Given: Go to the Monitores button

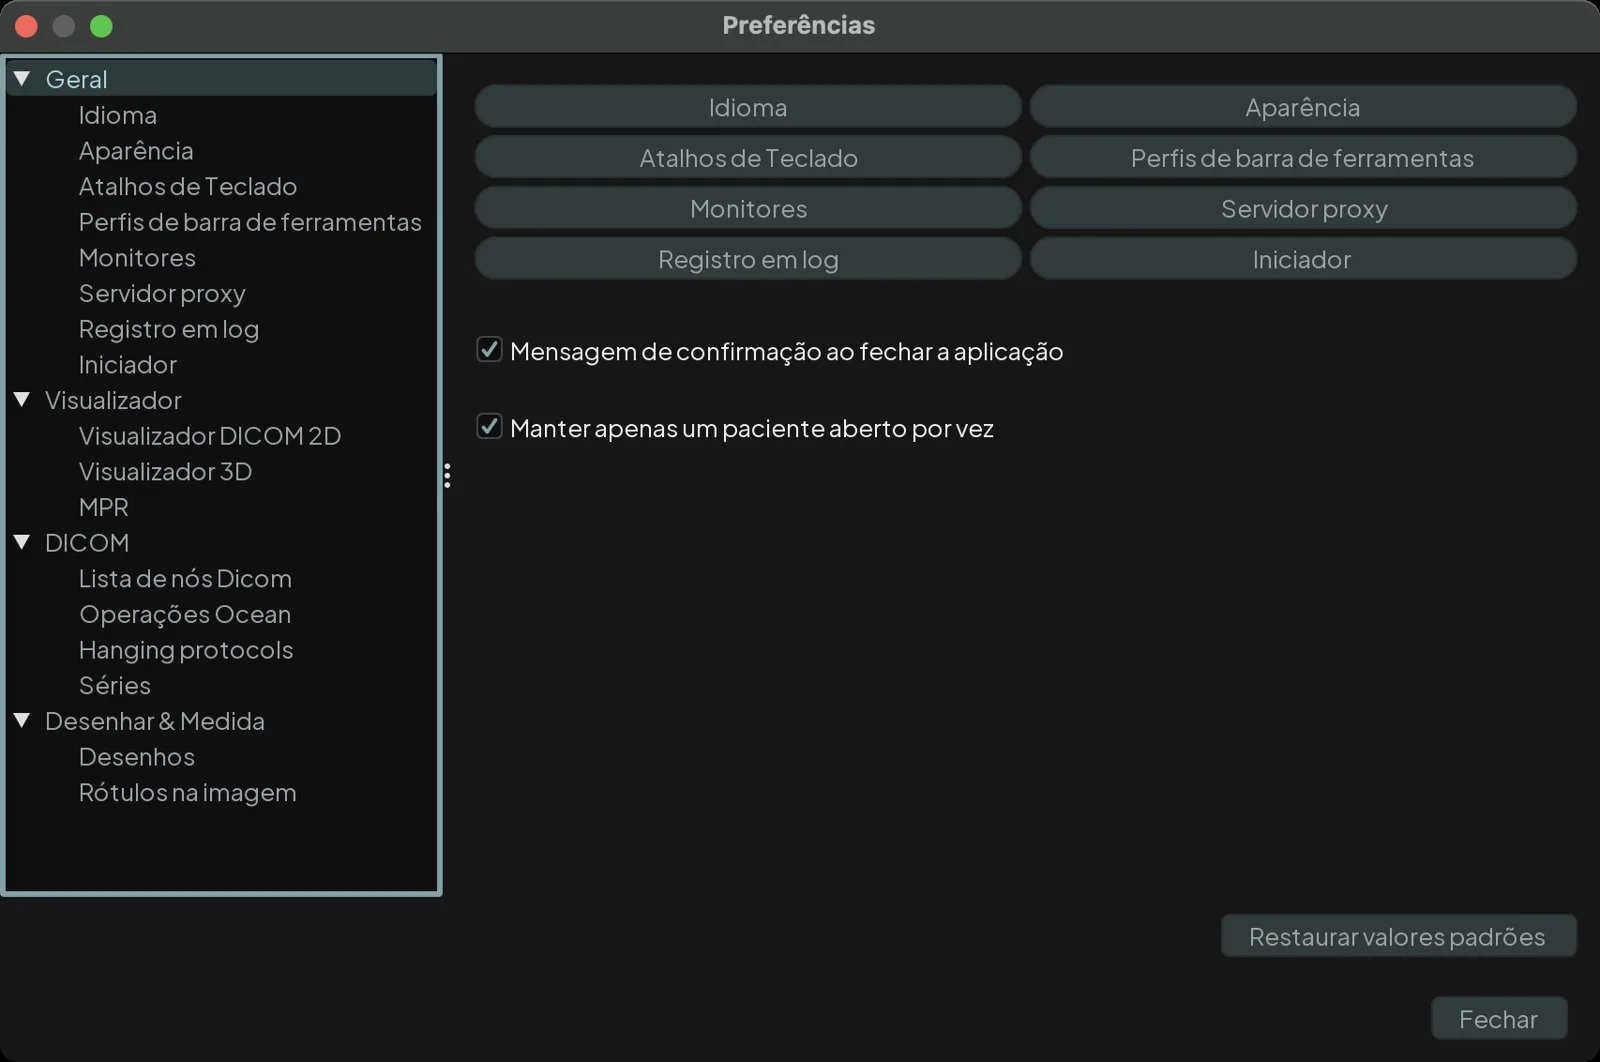Looking at the screenshot, I should [x=748, y=208].
